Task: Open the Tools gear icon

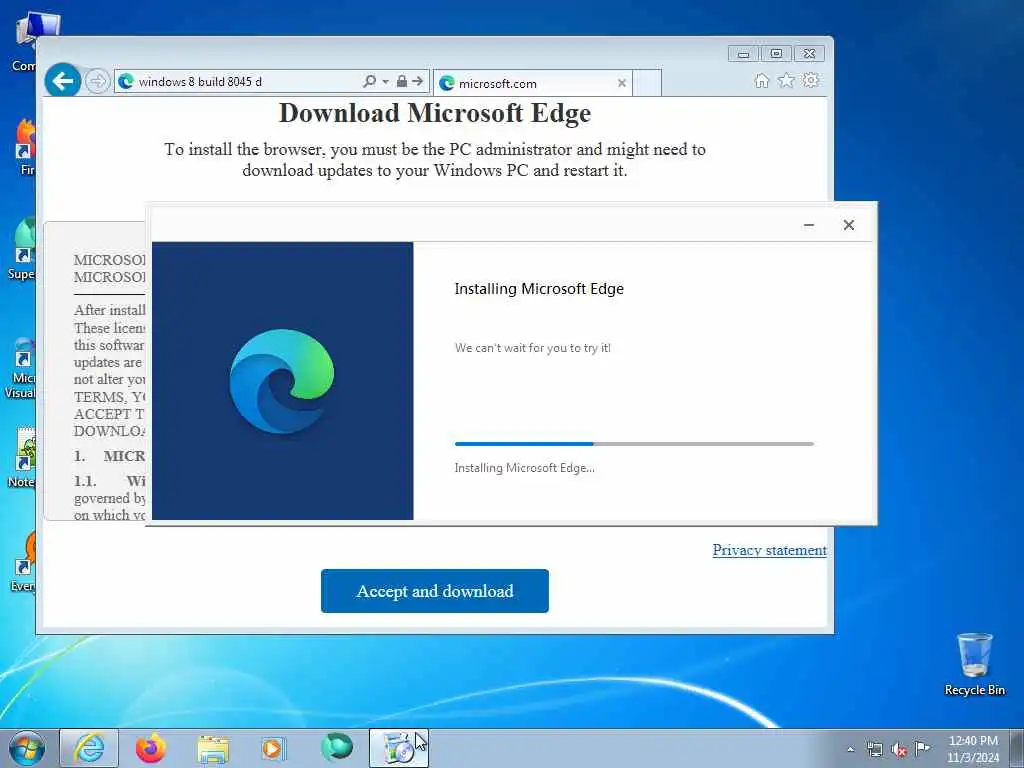Action: [811, 80]
